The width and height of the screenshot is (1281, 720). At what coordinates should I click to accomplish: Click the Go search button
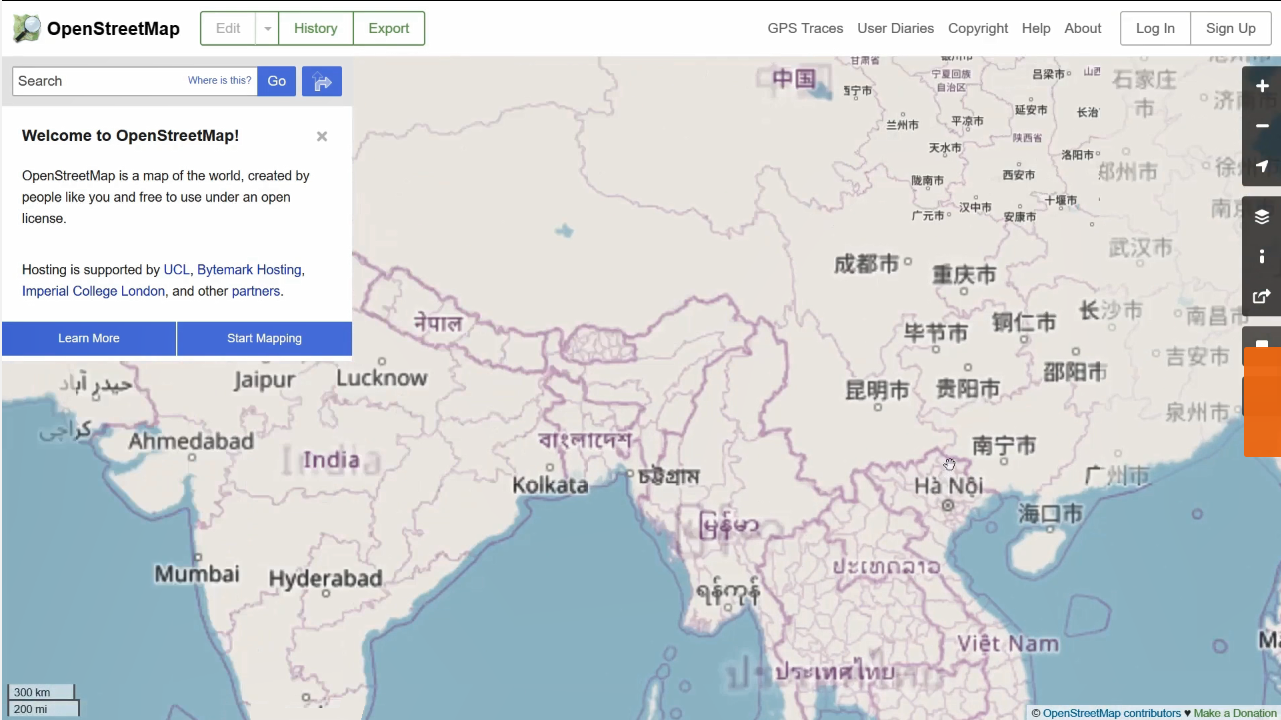277,81
